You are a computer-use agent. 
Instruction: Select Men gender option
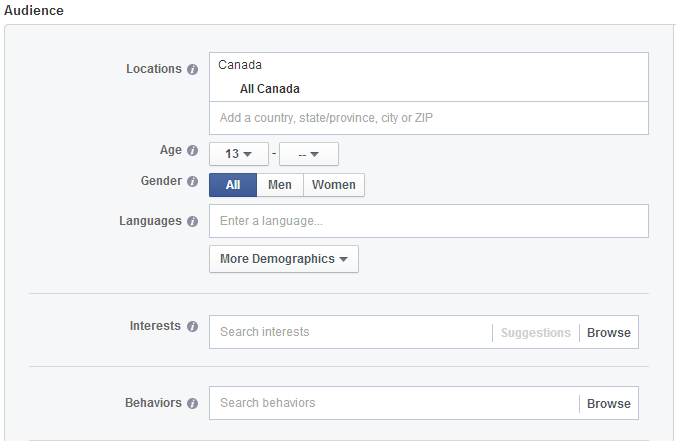[x=280, y=185]
